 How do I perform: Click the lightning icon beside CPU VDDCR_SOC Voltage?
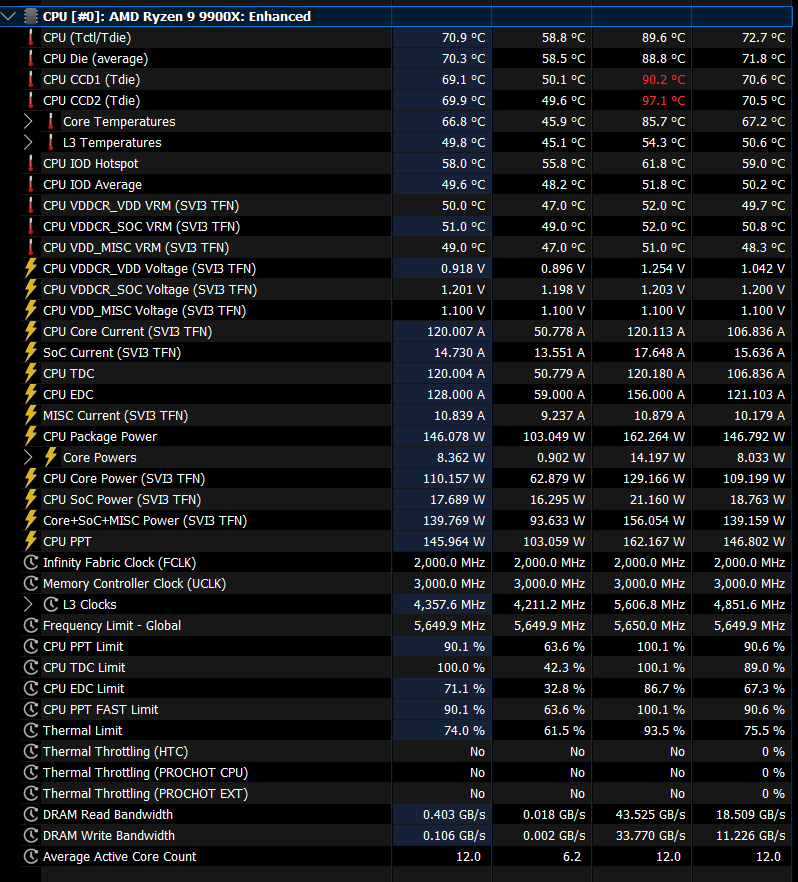(31, 290)
